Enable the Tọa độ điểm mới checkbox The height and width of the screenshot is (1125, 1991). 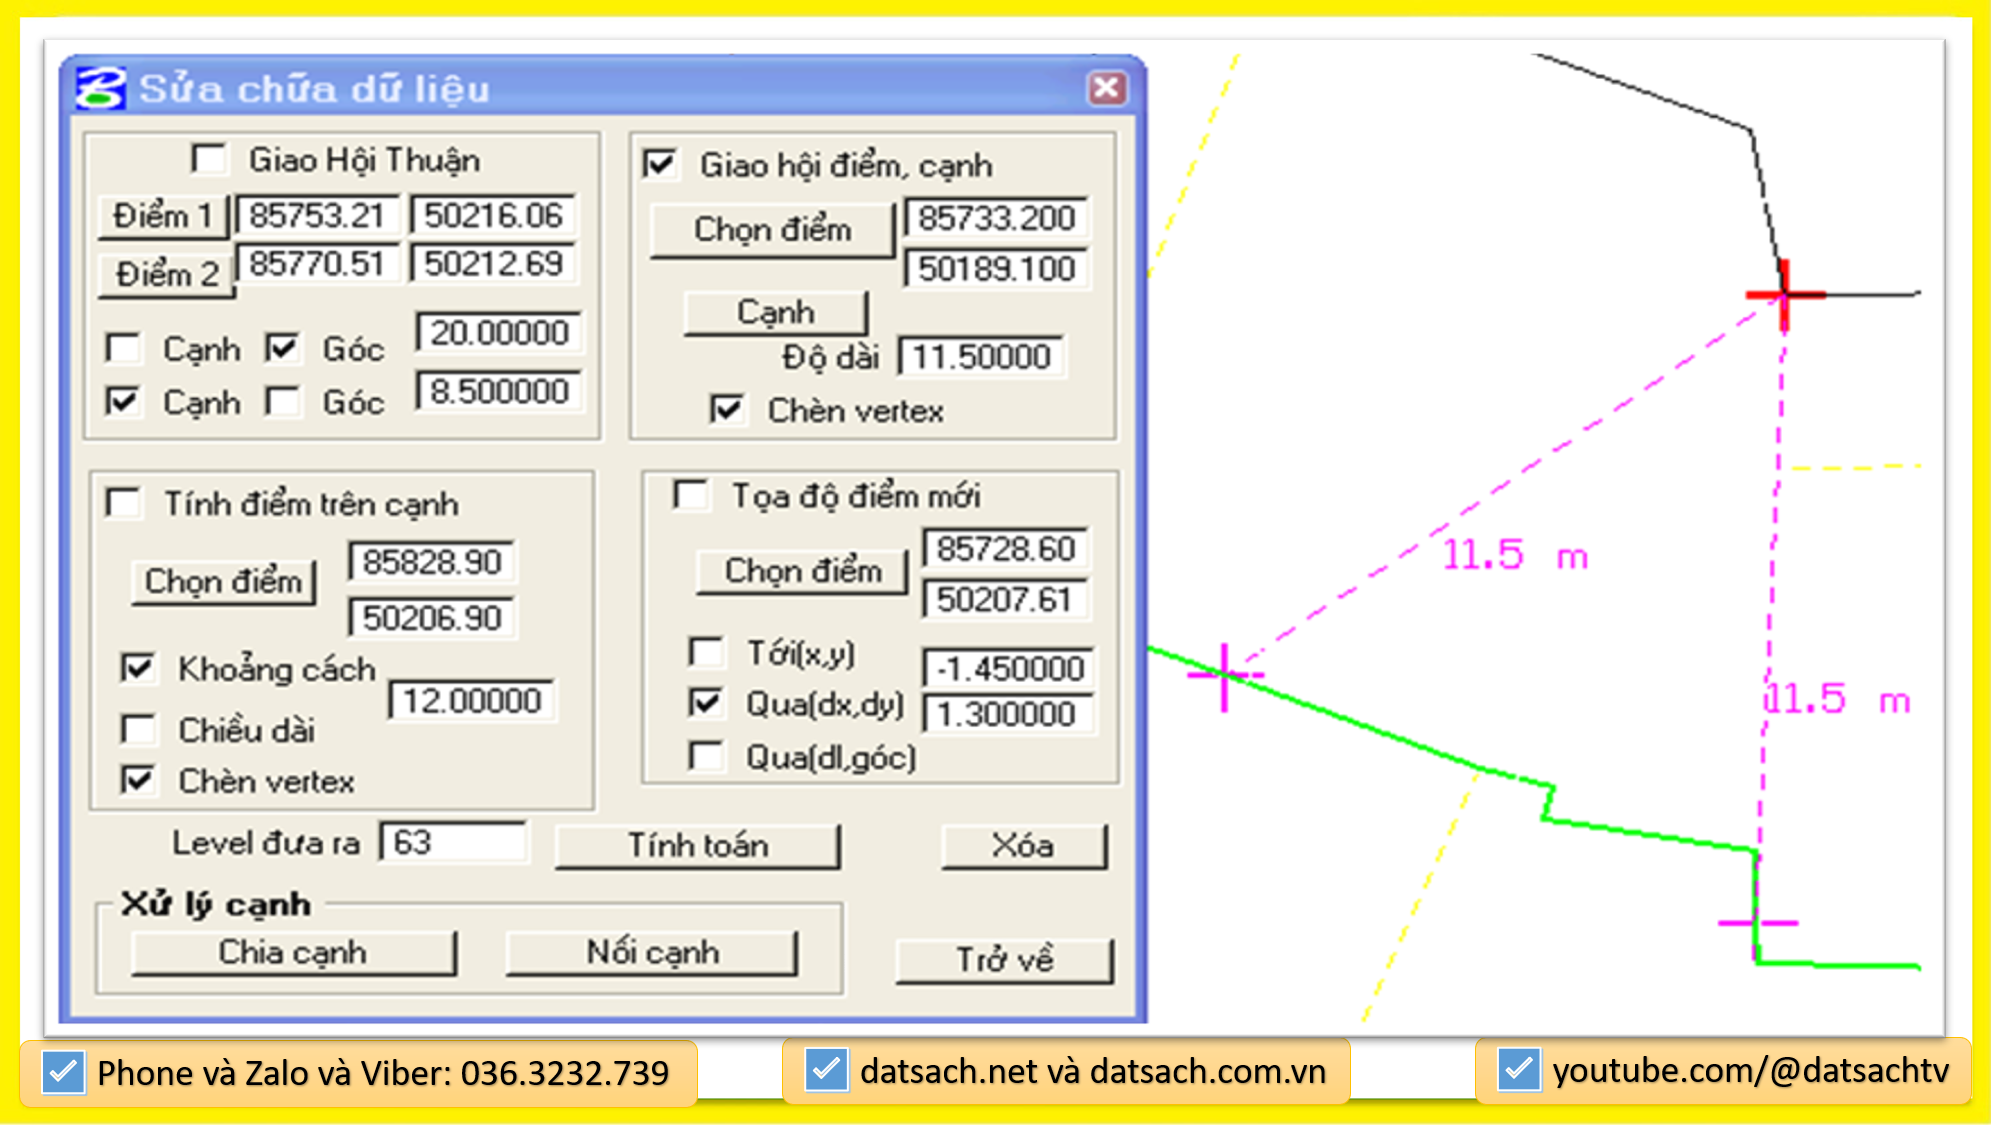tap(691, 495)
